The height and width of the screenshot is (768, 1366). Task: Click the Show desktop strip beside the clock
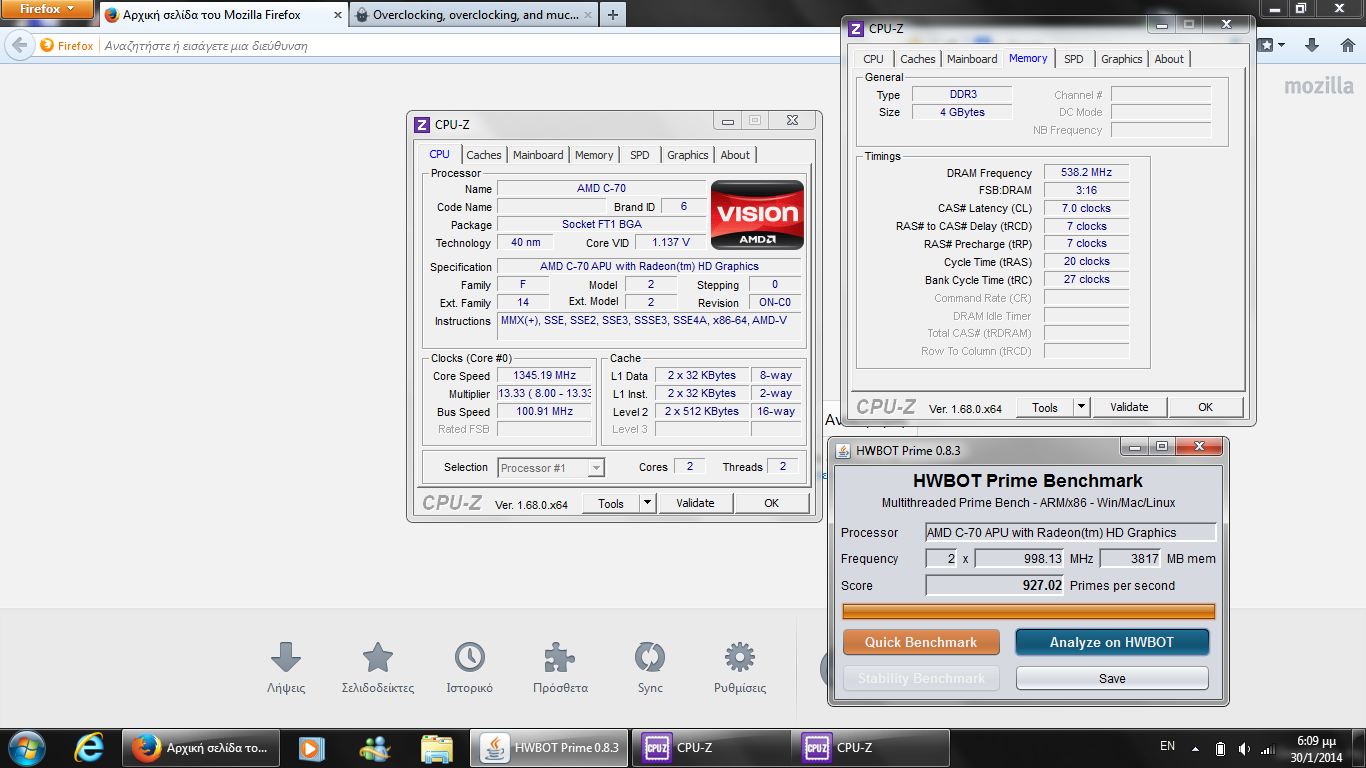point(1358,748)
